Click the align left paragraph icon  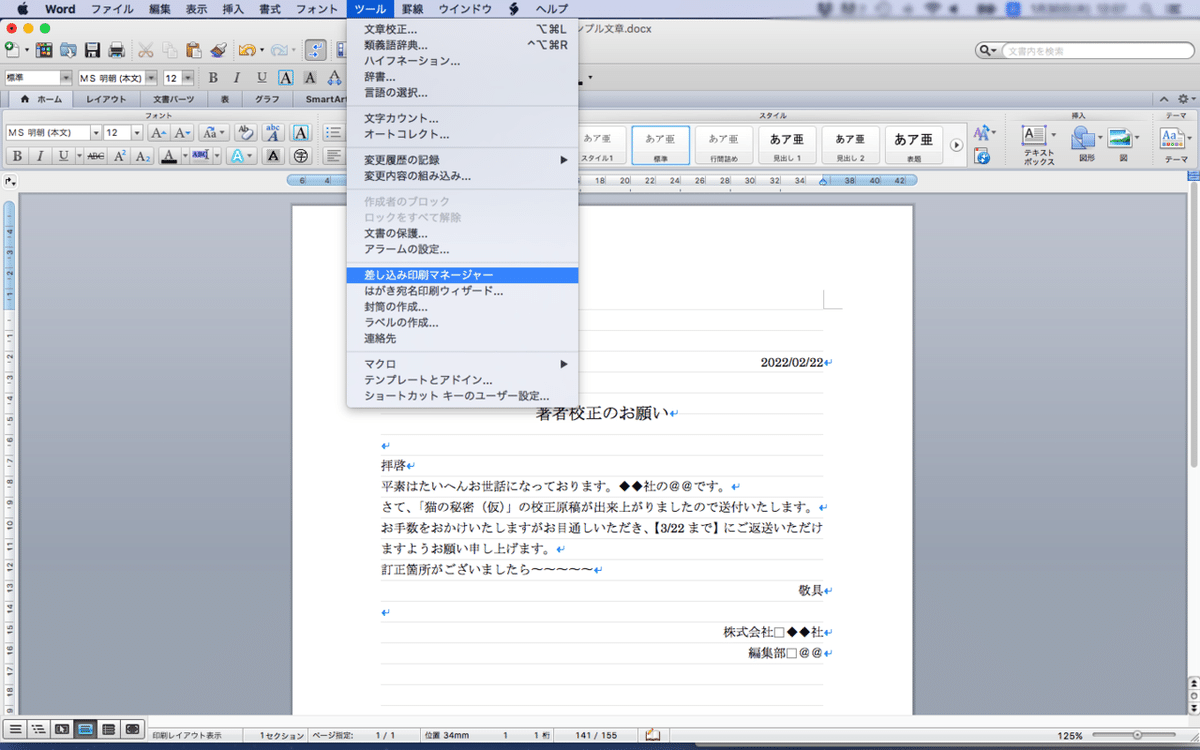point(334,156)
